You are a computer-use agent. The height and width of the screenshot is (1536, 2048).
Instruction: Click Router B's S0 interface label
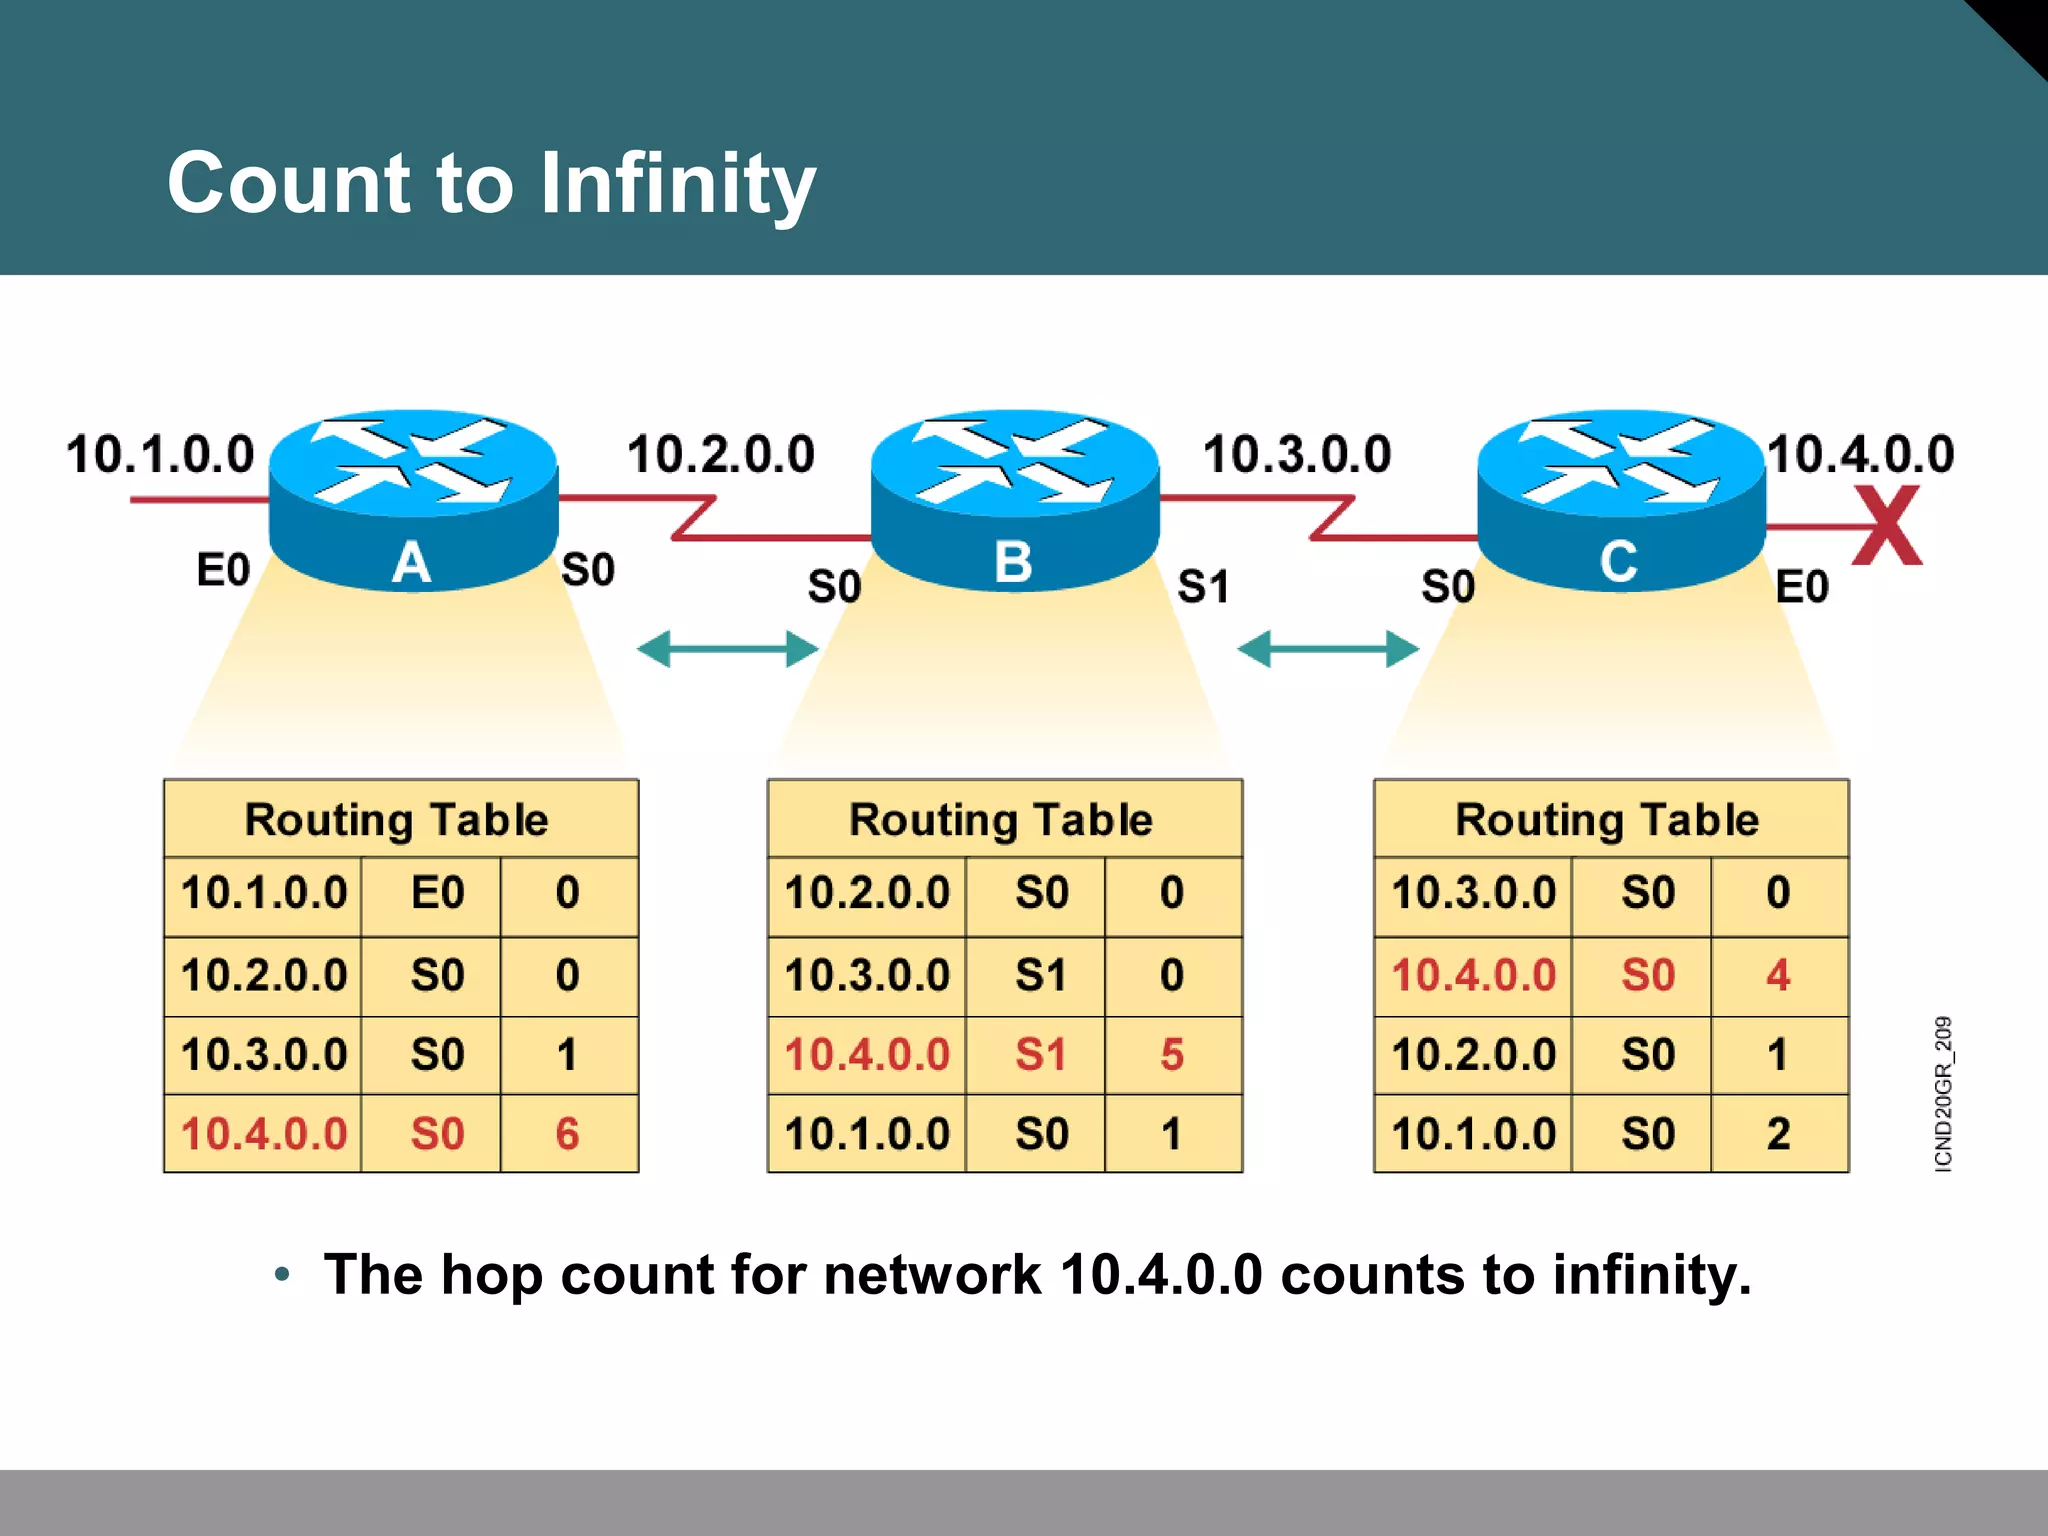click(834, 586)
